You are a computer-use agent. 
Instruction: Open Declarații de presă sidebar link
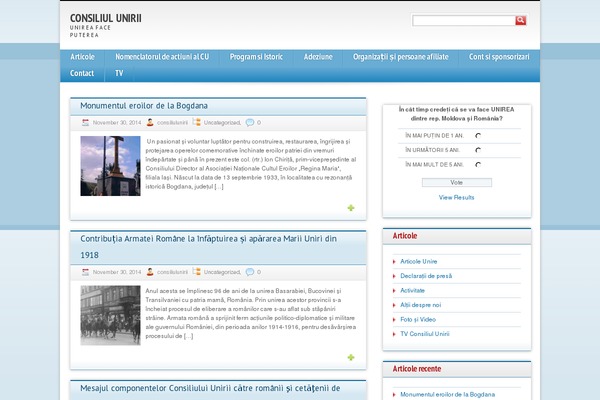tap(426, 276)
